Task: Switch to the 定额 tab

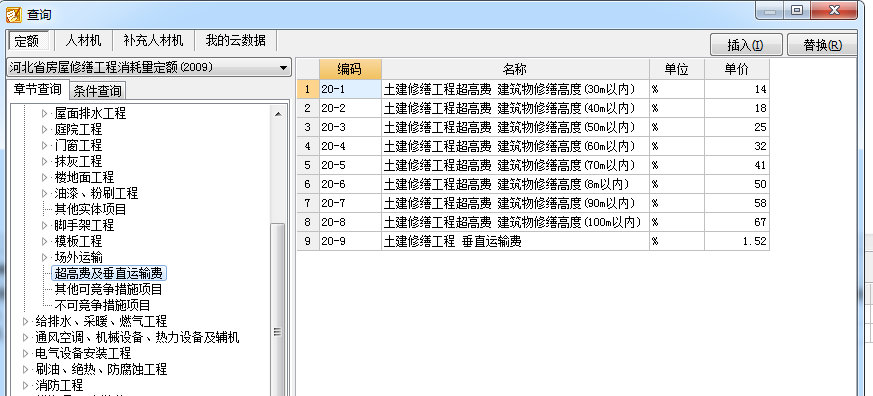Action: coord(28,41)
